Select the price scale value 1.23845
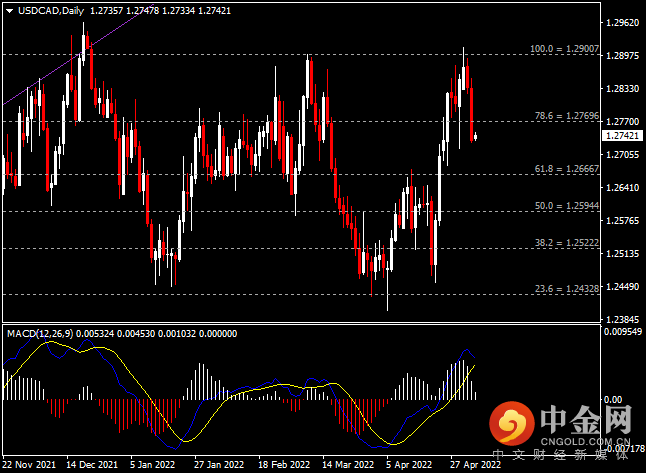 coord(623,319)
